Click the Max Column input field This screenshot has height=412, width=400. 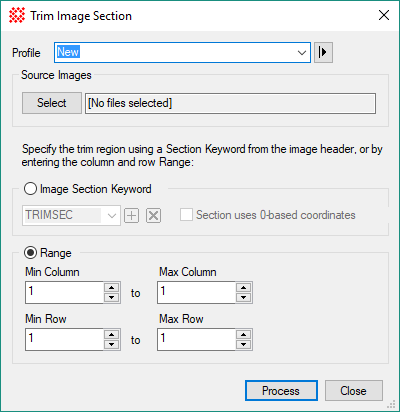click(x=197, y=292)
